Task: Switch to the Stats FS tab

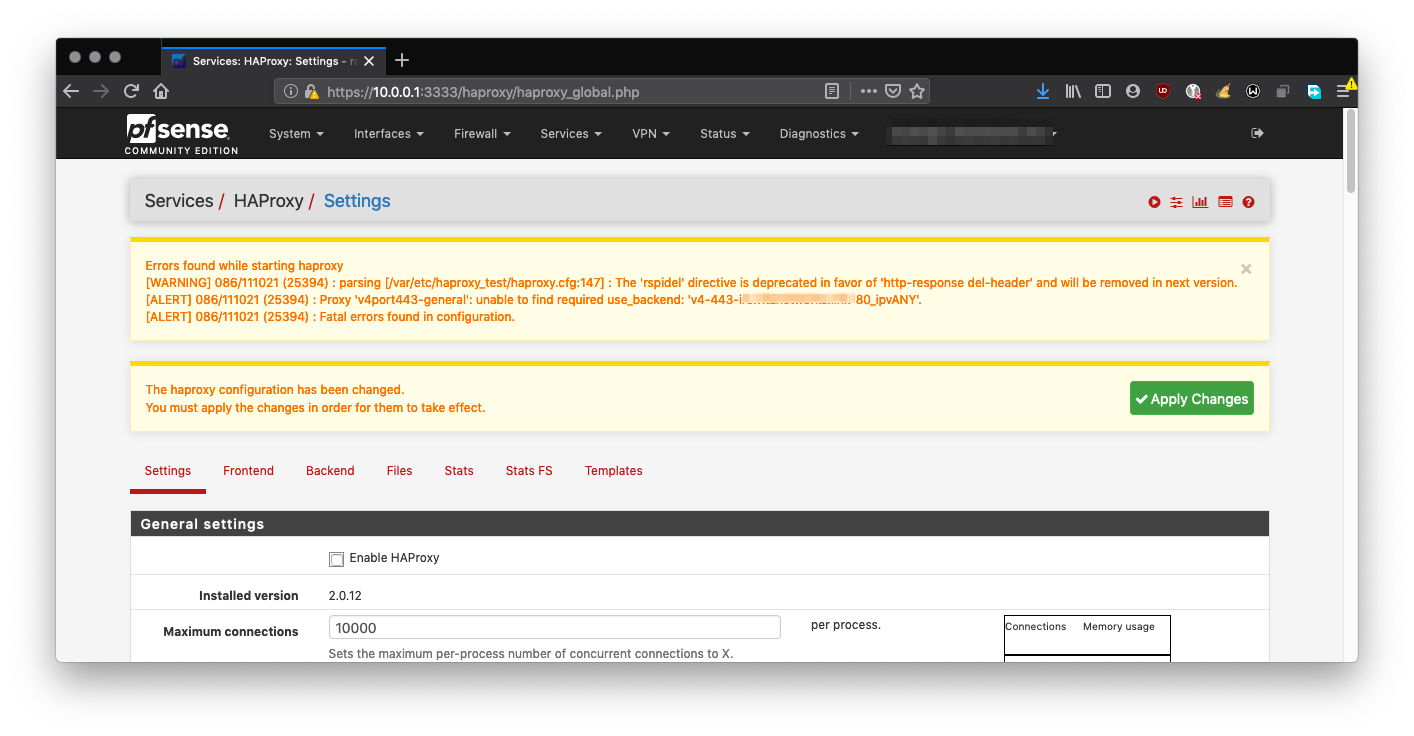Action: 529,471
